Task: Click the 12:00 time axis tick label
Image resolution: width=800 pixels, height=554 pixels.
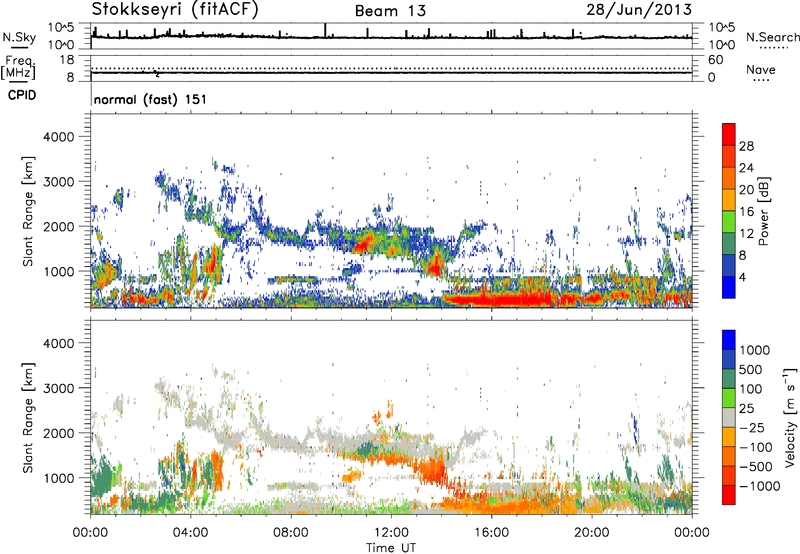Action: point(391,533)
